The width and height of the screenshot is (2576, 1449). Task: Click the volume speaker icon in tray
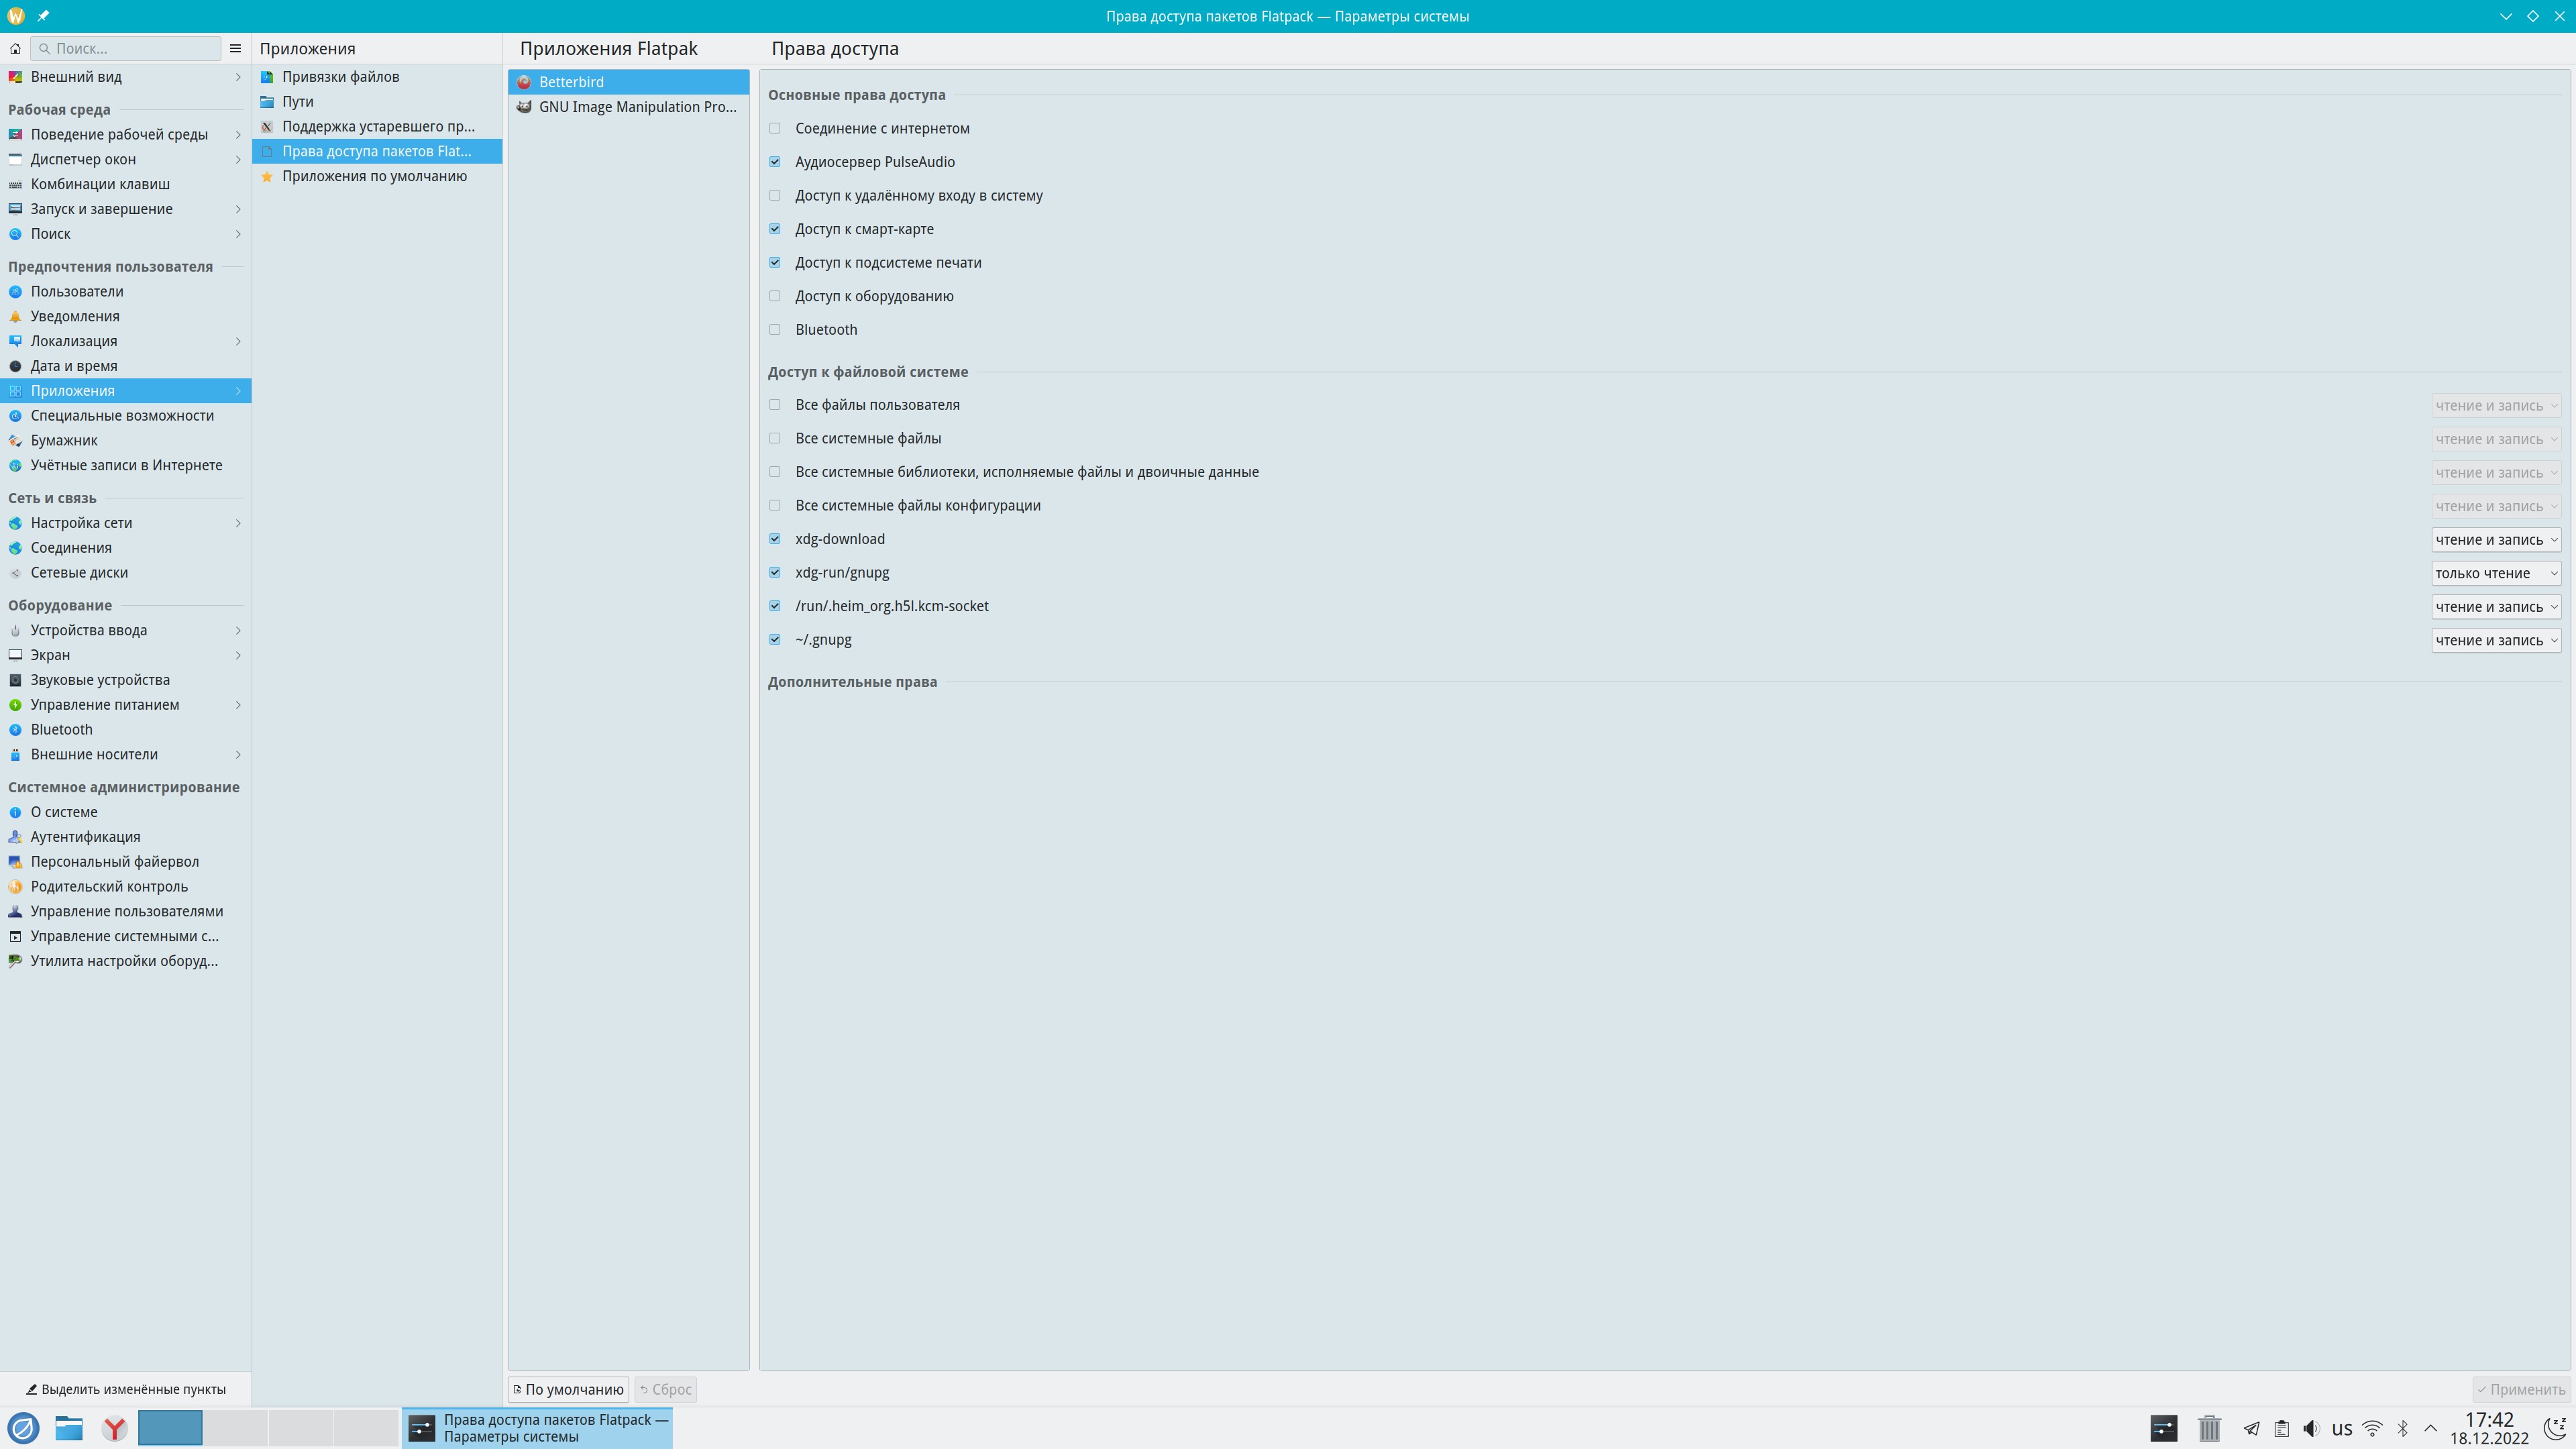point(2311,1428)
